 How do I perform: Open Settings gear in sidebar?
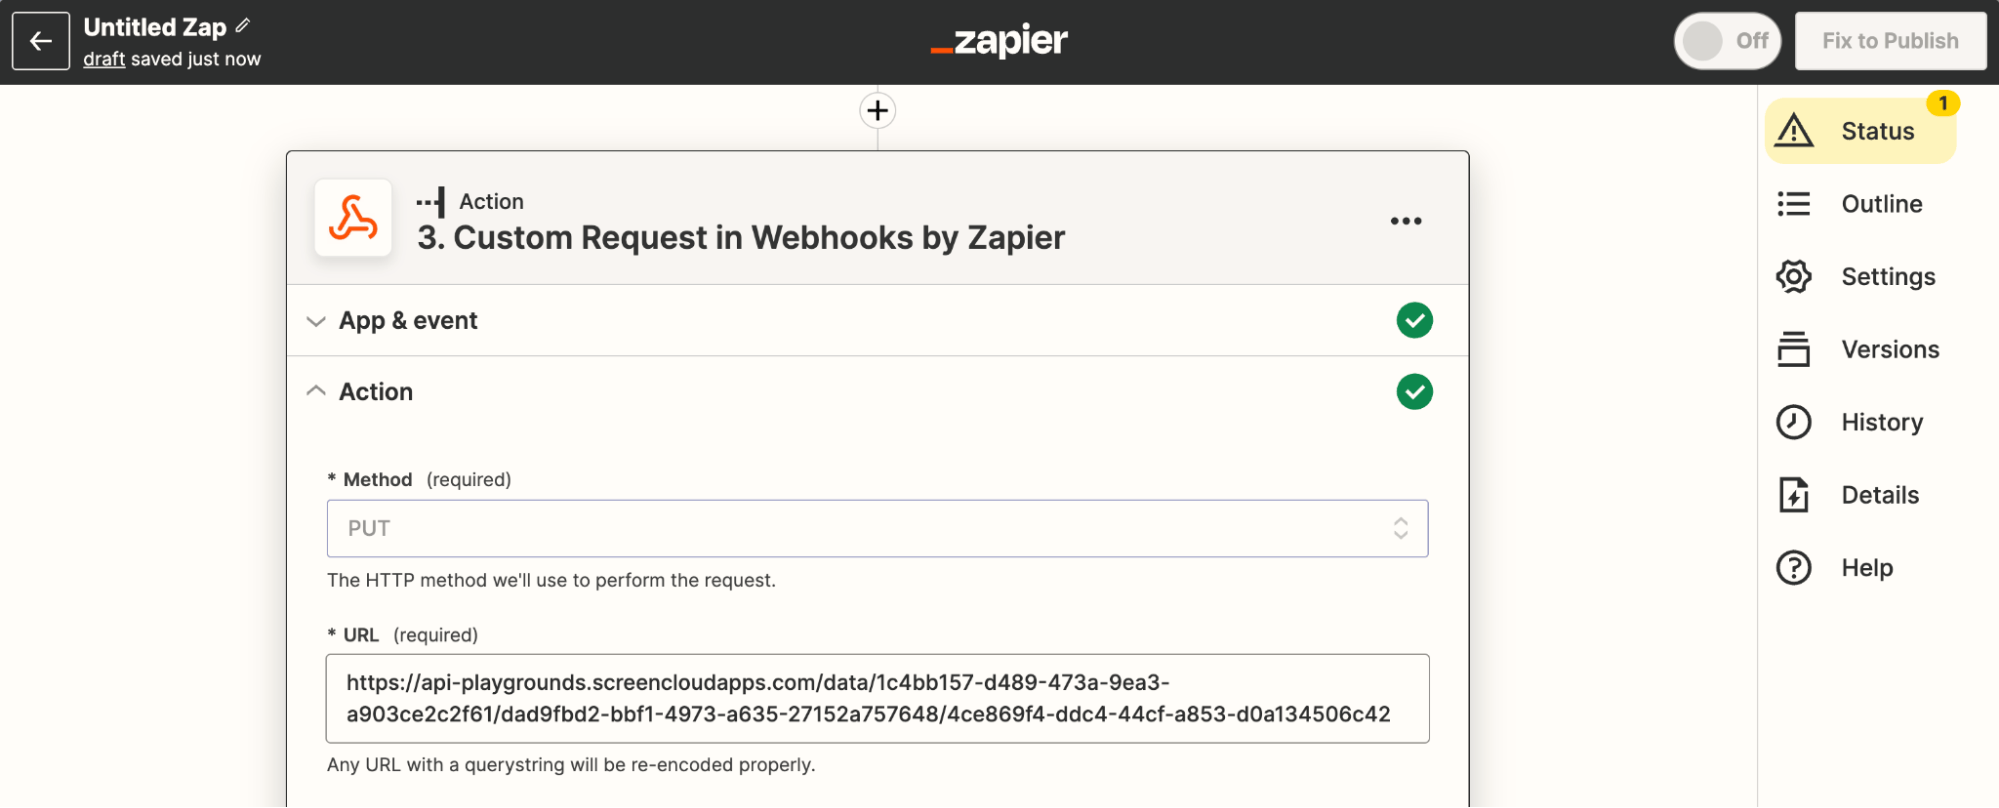1794,277
